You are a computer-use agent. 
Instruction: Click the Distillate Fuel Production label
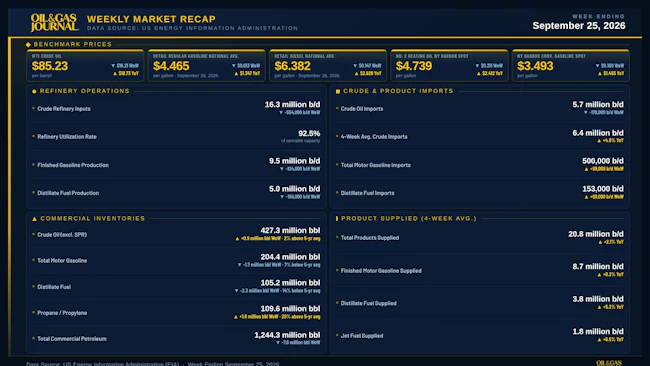tap(68, 193)
